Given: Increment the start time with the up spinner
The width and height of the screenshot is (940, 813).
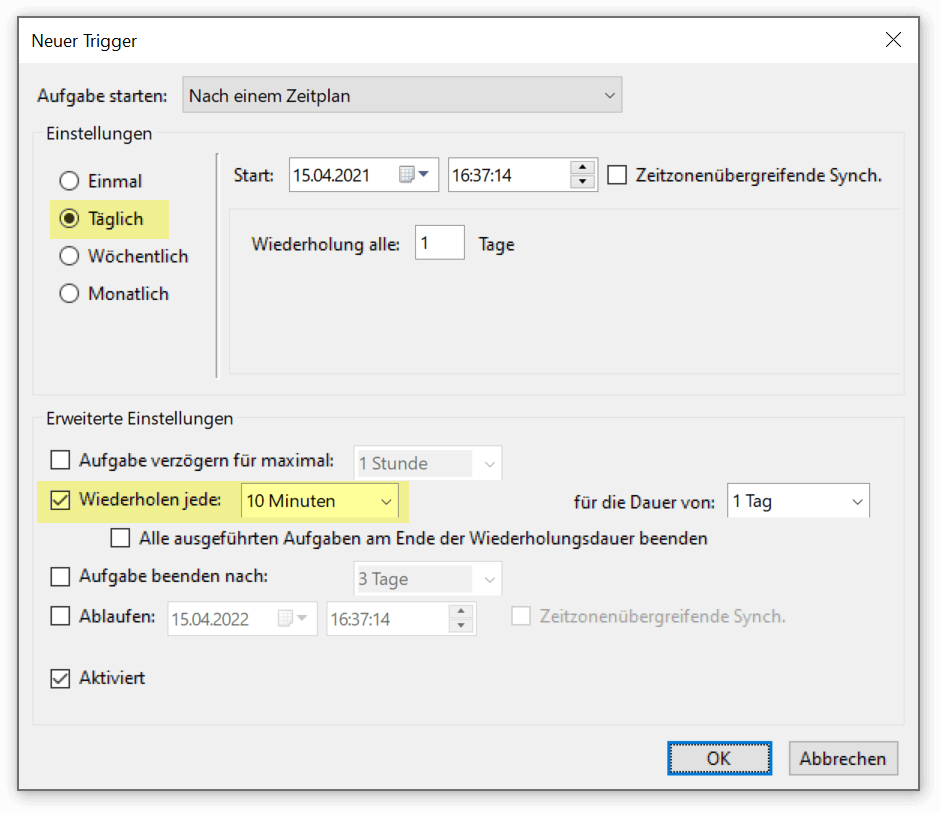Looking at the screenshot, I should click(581, 169).
